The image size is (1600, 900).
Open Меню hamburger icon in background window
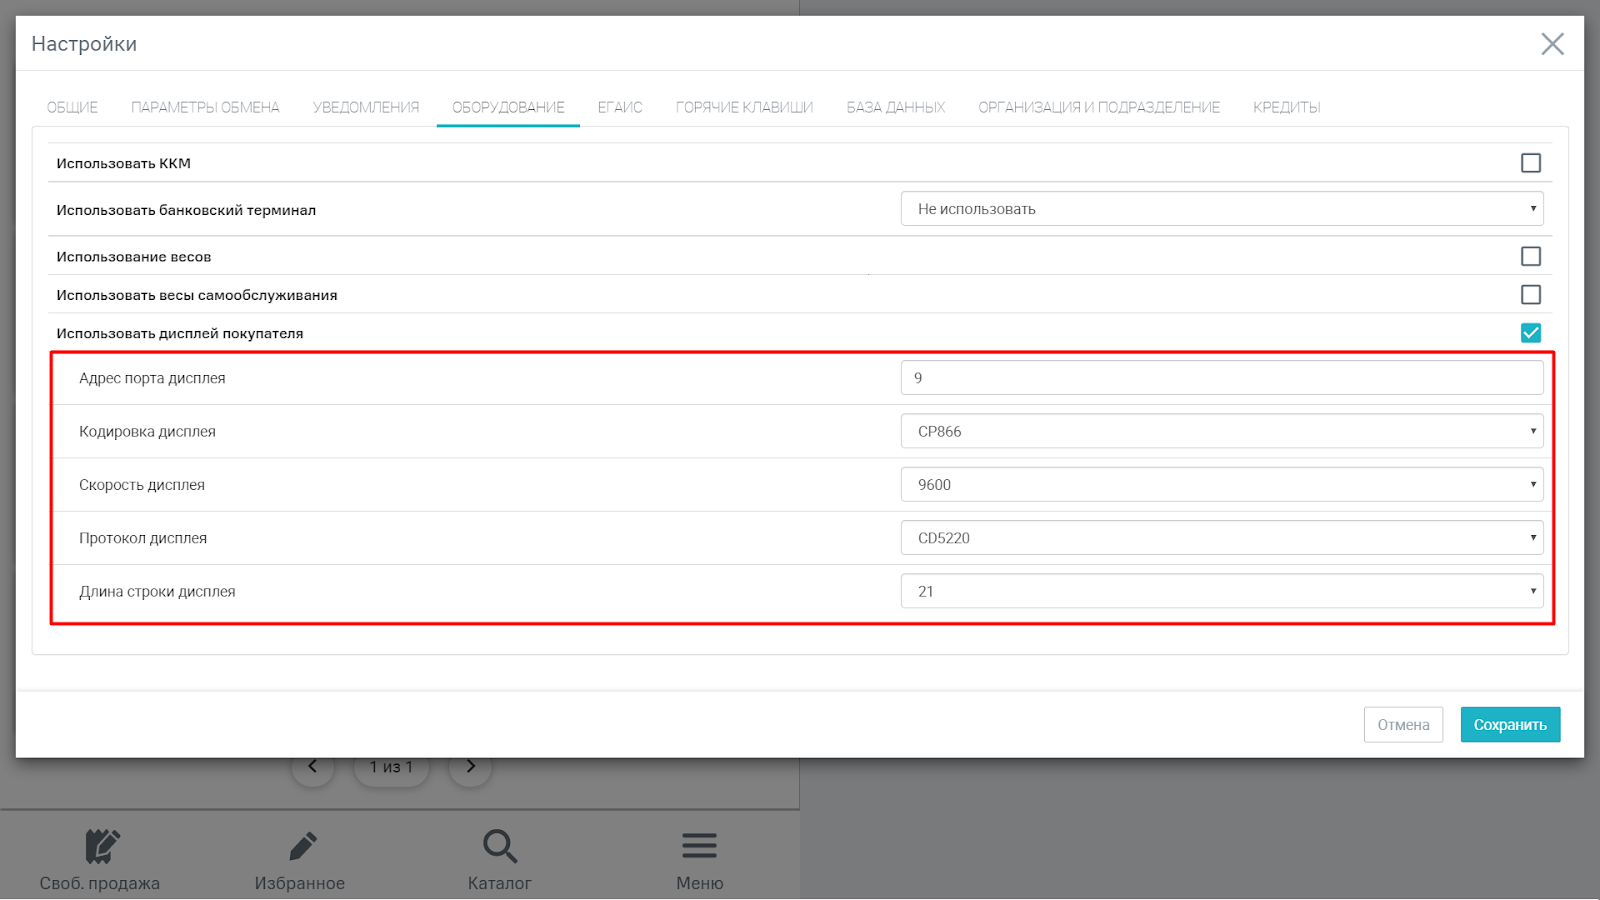[700, 846]
